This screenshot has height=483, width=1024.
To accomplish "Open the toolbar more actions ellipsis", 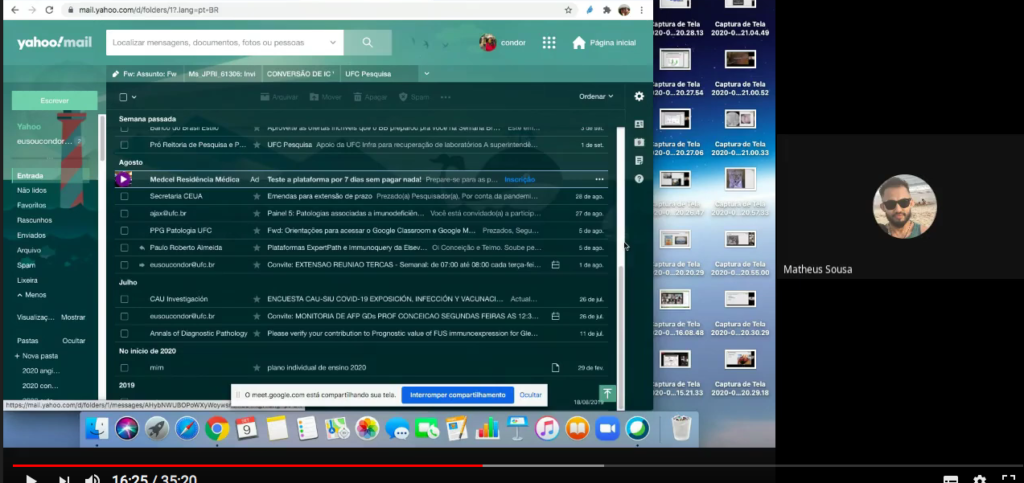I will point(445,97).
